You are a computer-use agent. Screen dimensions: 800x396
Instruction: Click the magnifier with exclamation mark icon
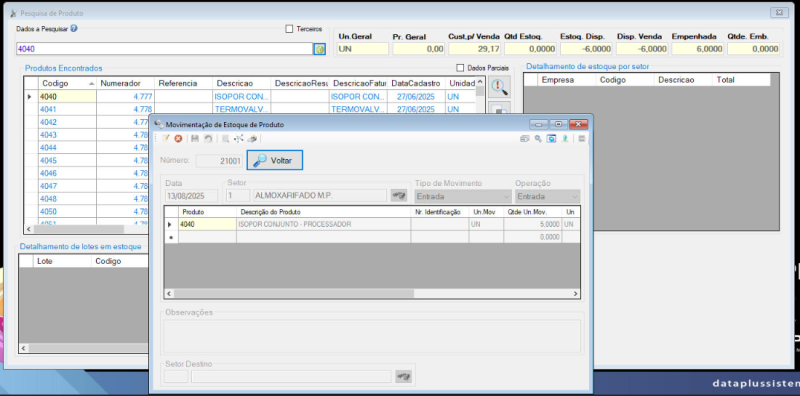pyautogui.click(x=499, y=87)
